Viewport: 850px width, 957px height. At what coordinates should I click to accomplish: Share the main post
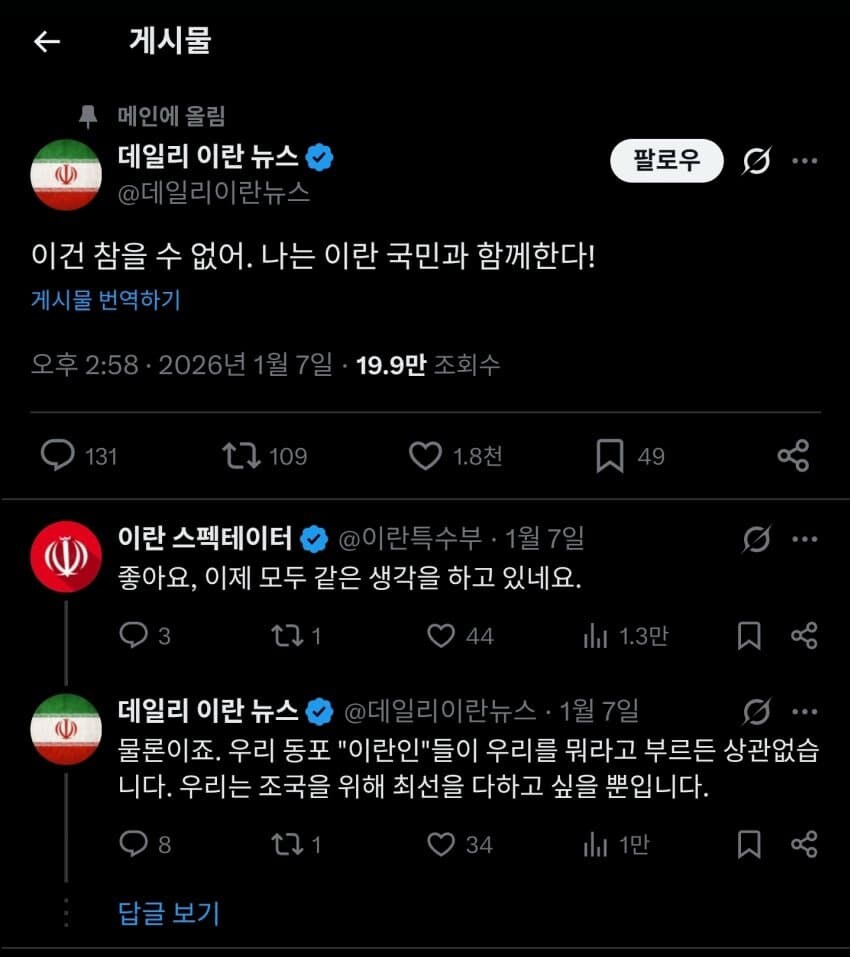coord(793,456)
